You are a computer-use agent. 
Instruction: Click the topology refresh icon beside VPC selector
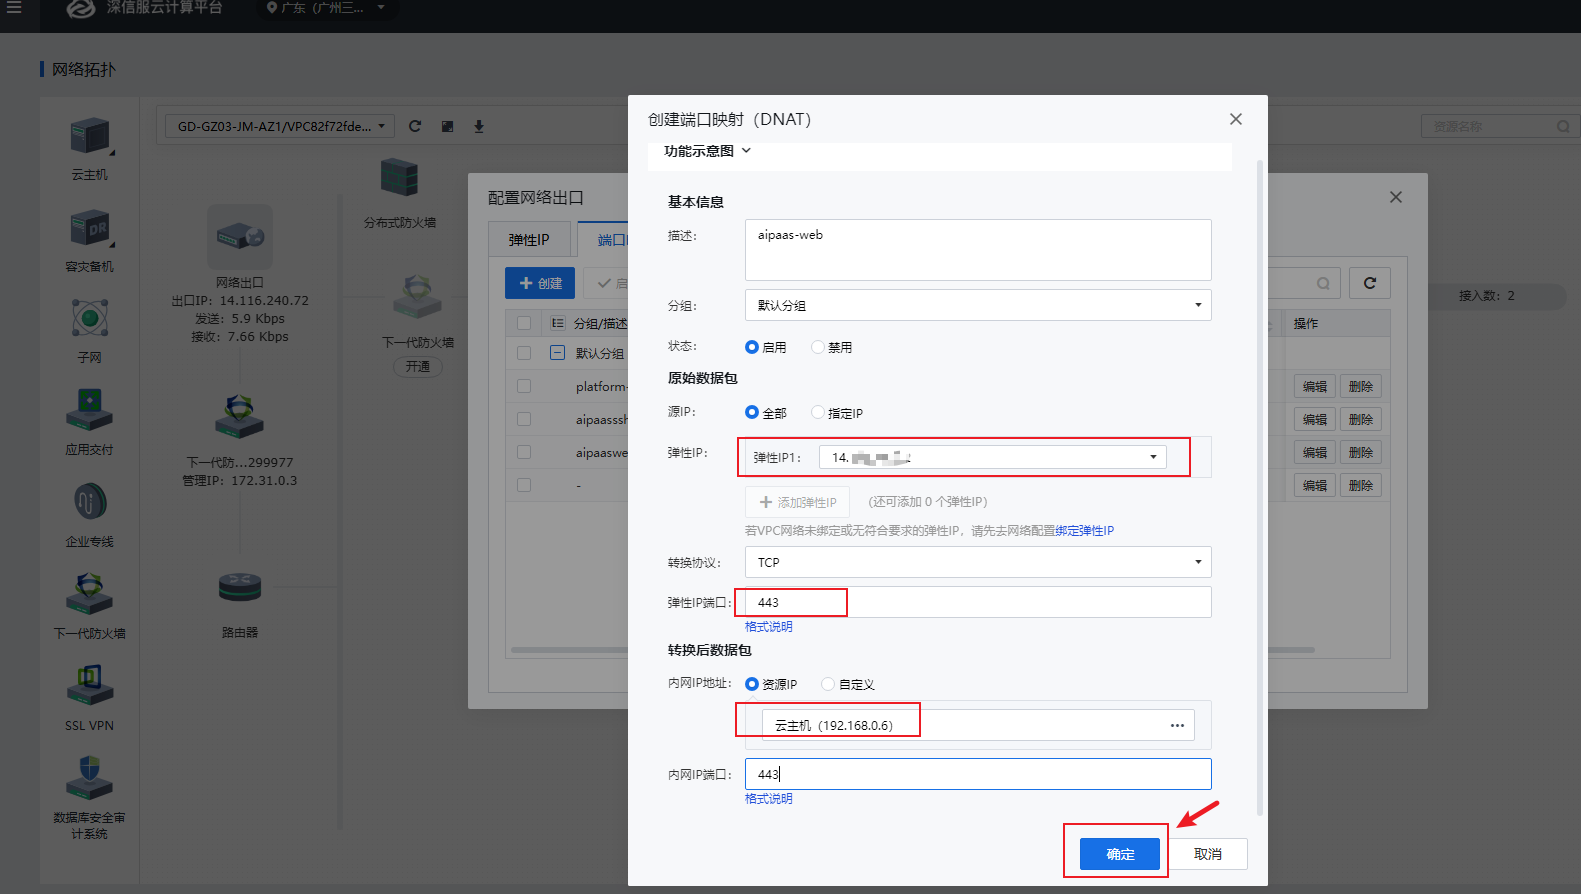[415, 126]
